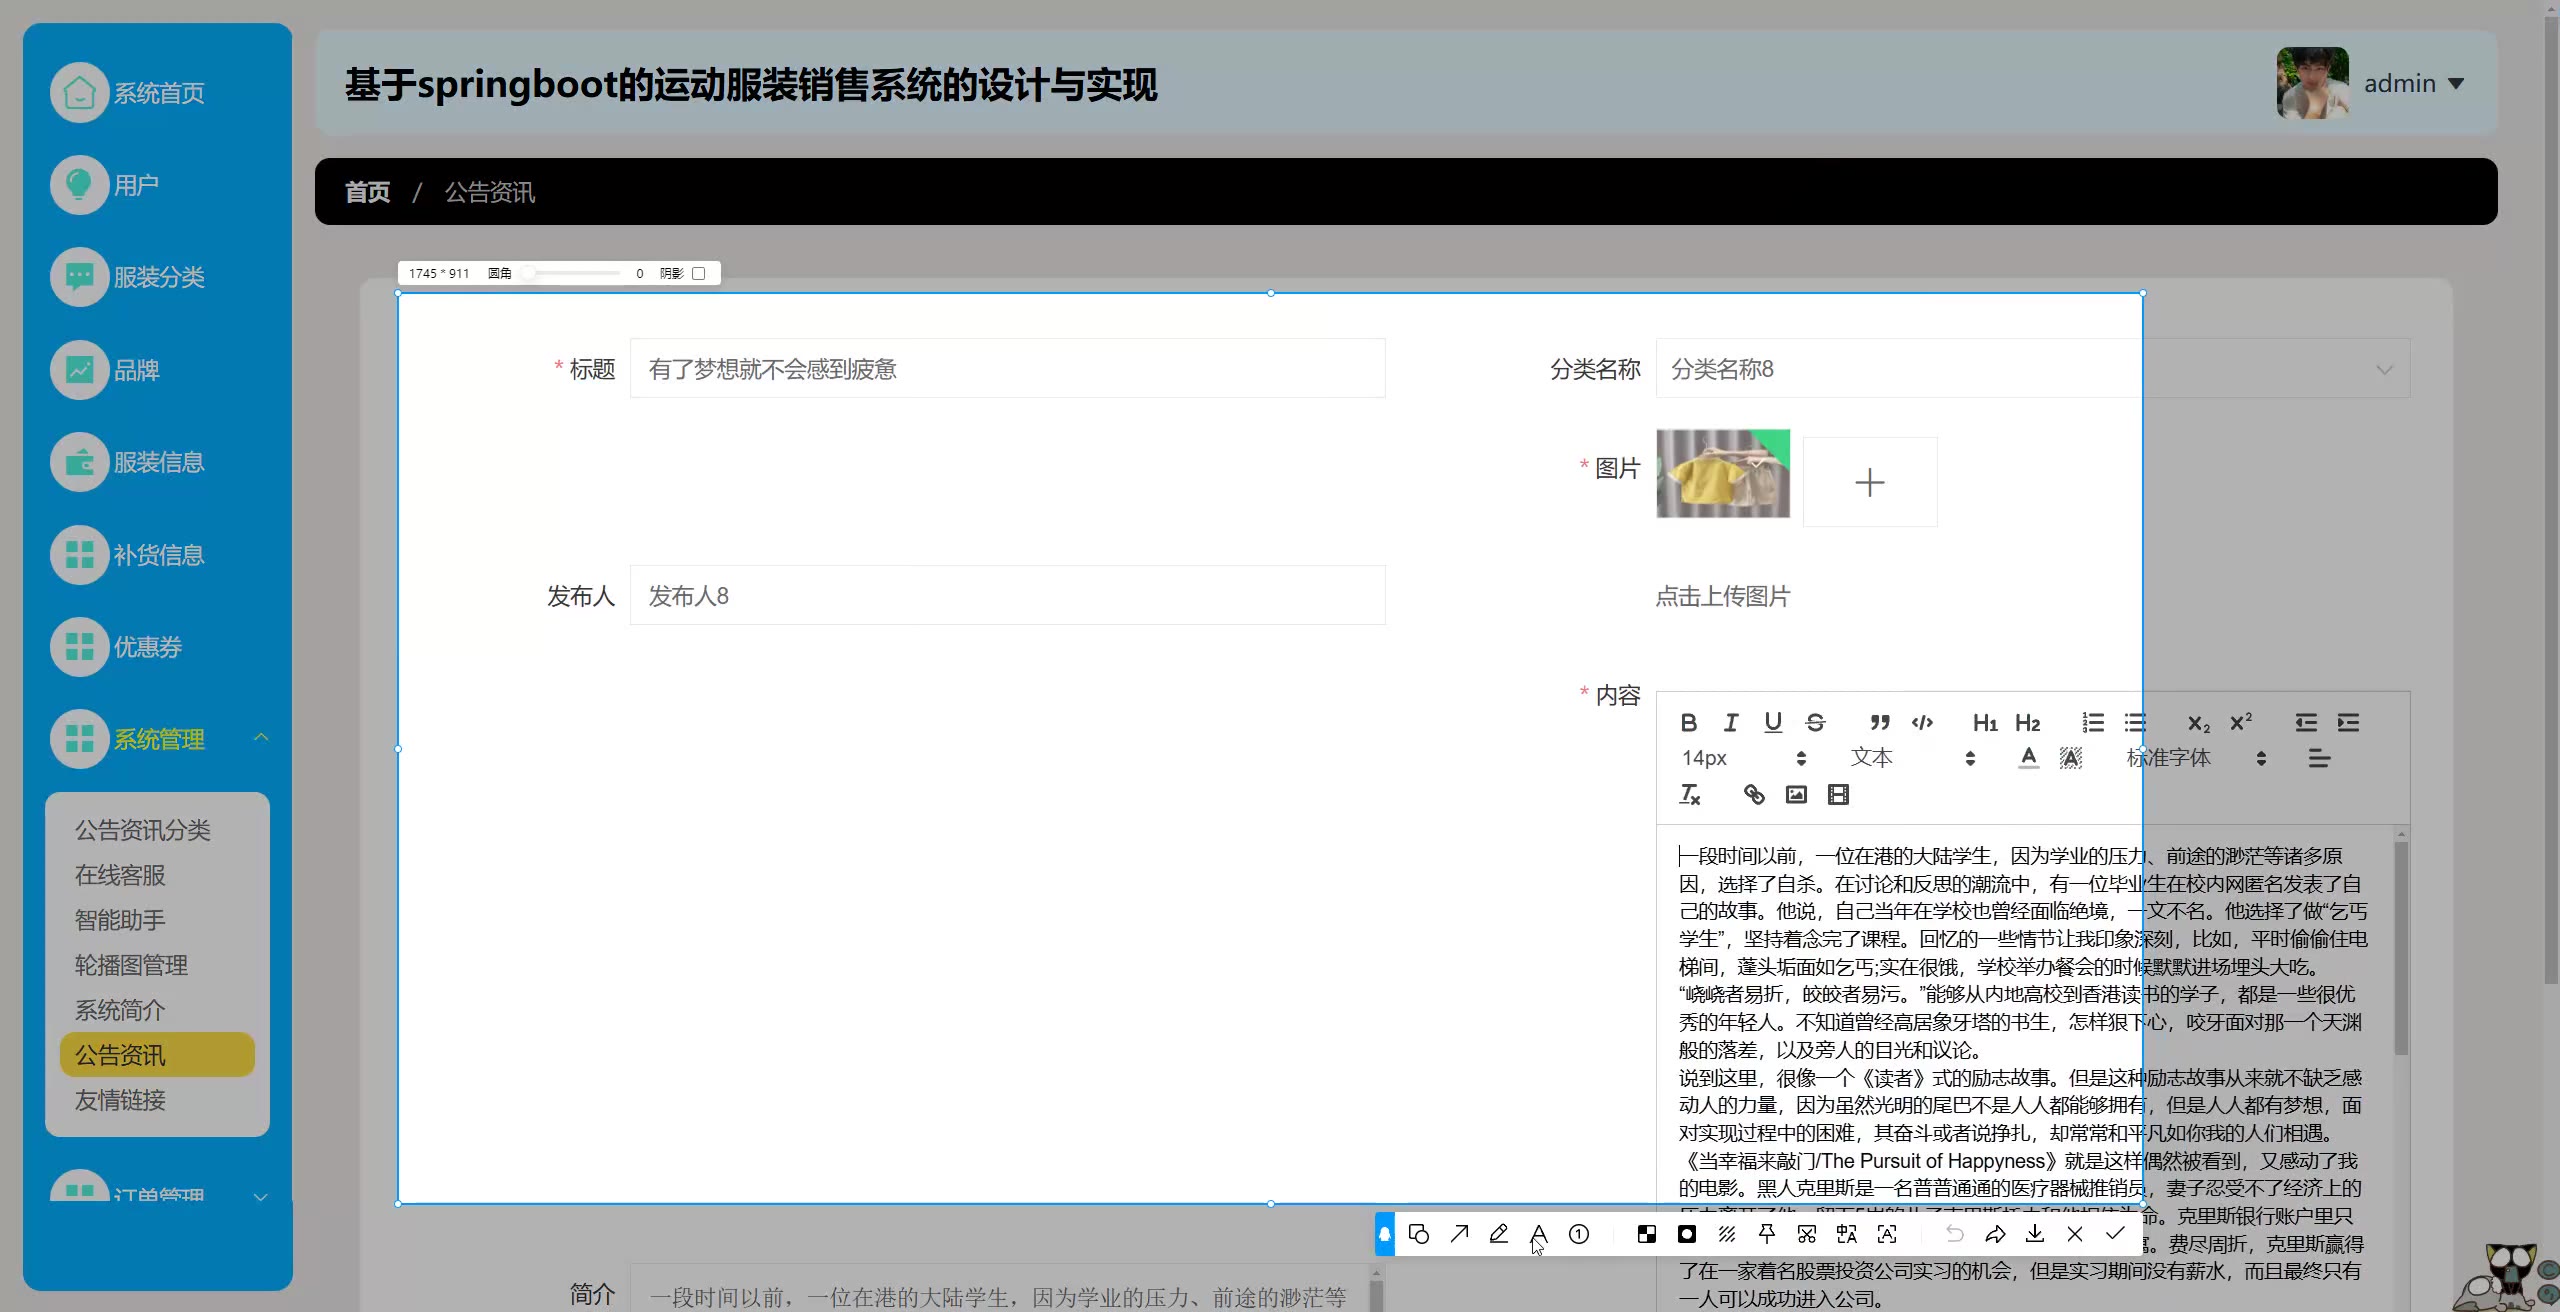Go to 服装信息 in sidebar
Image resolution: width=2560 pixels, height=1312 pixels.
(158, 462)
